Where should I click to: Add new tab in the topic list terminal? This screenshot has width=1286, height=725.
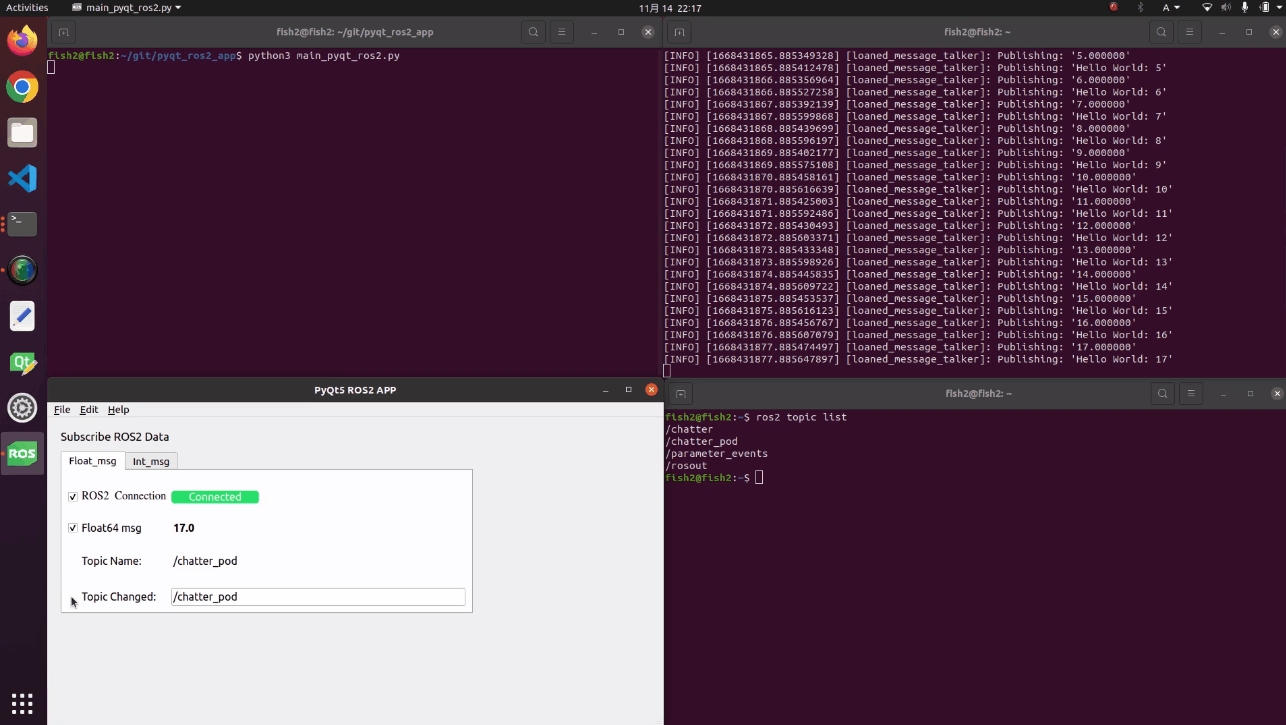point(679,394)
